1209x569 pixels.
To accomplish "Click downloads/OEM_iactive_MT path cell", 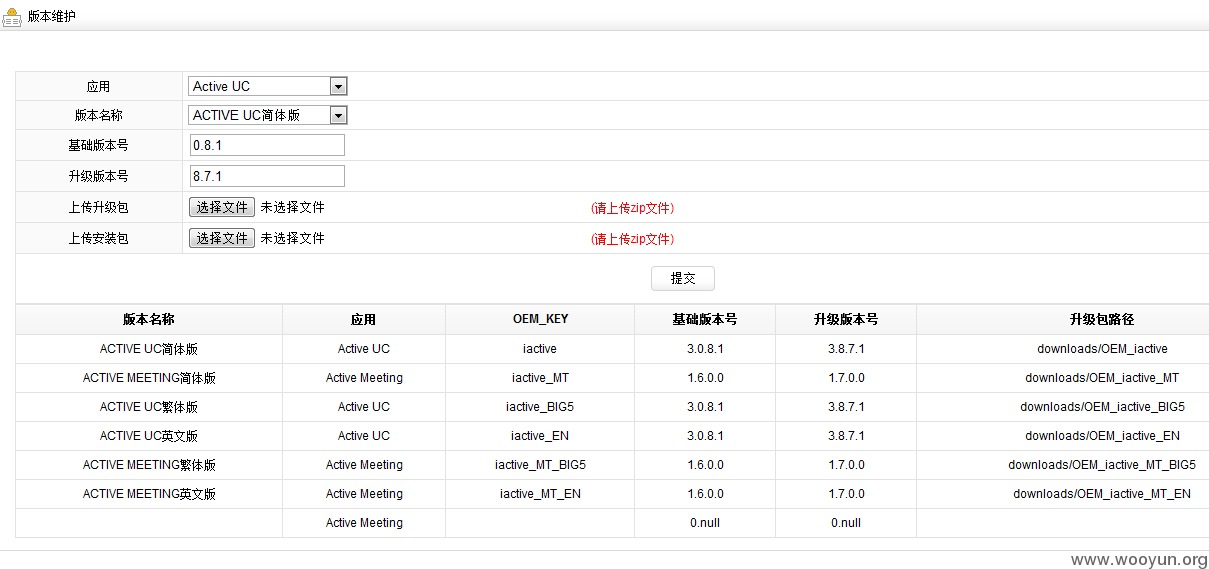I will click(1102, 378).
